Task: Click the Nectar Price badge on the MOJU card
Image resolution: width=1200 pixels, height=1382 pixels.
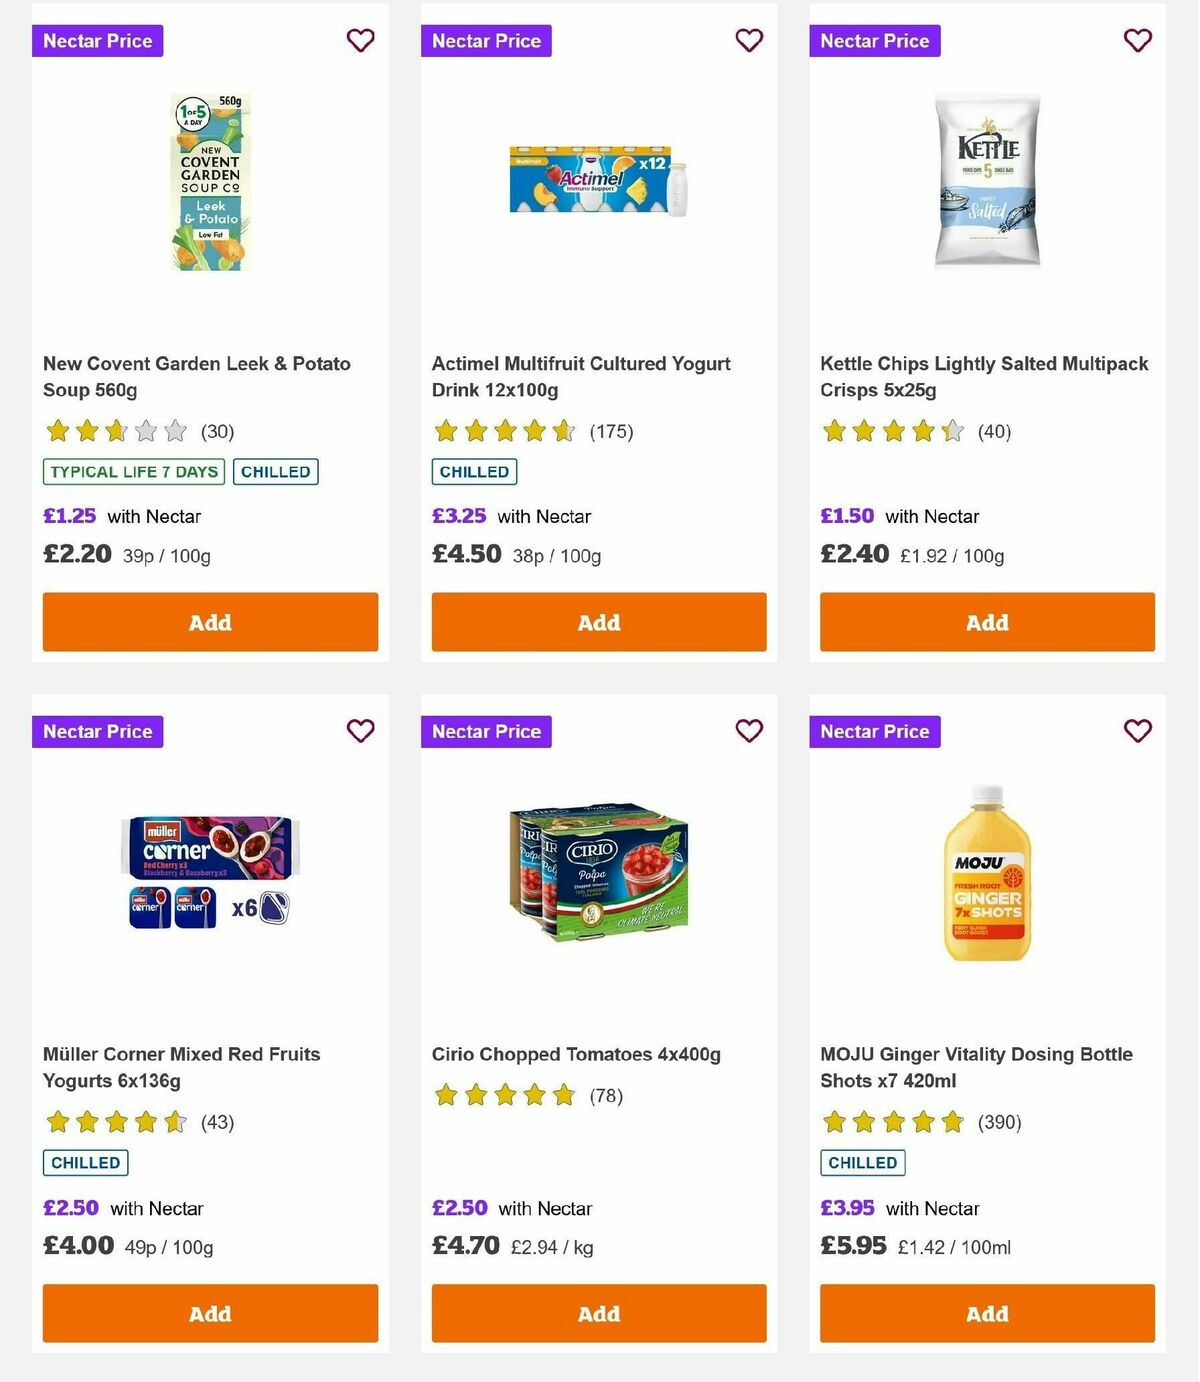Action: click(875, 731)
